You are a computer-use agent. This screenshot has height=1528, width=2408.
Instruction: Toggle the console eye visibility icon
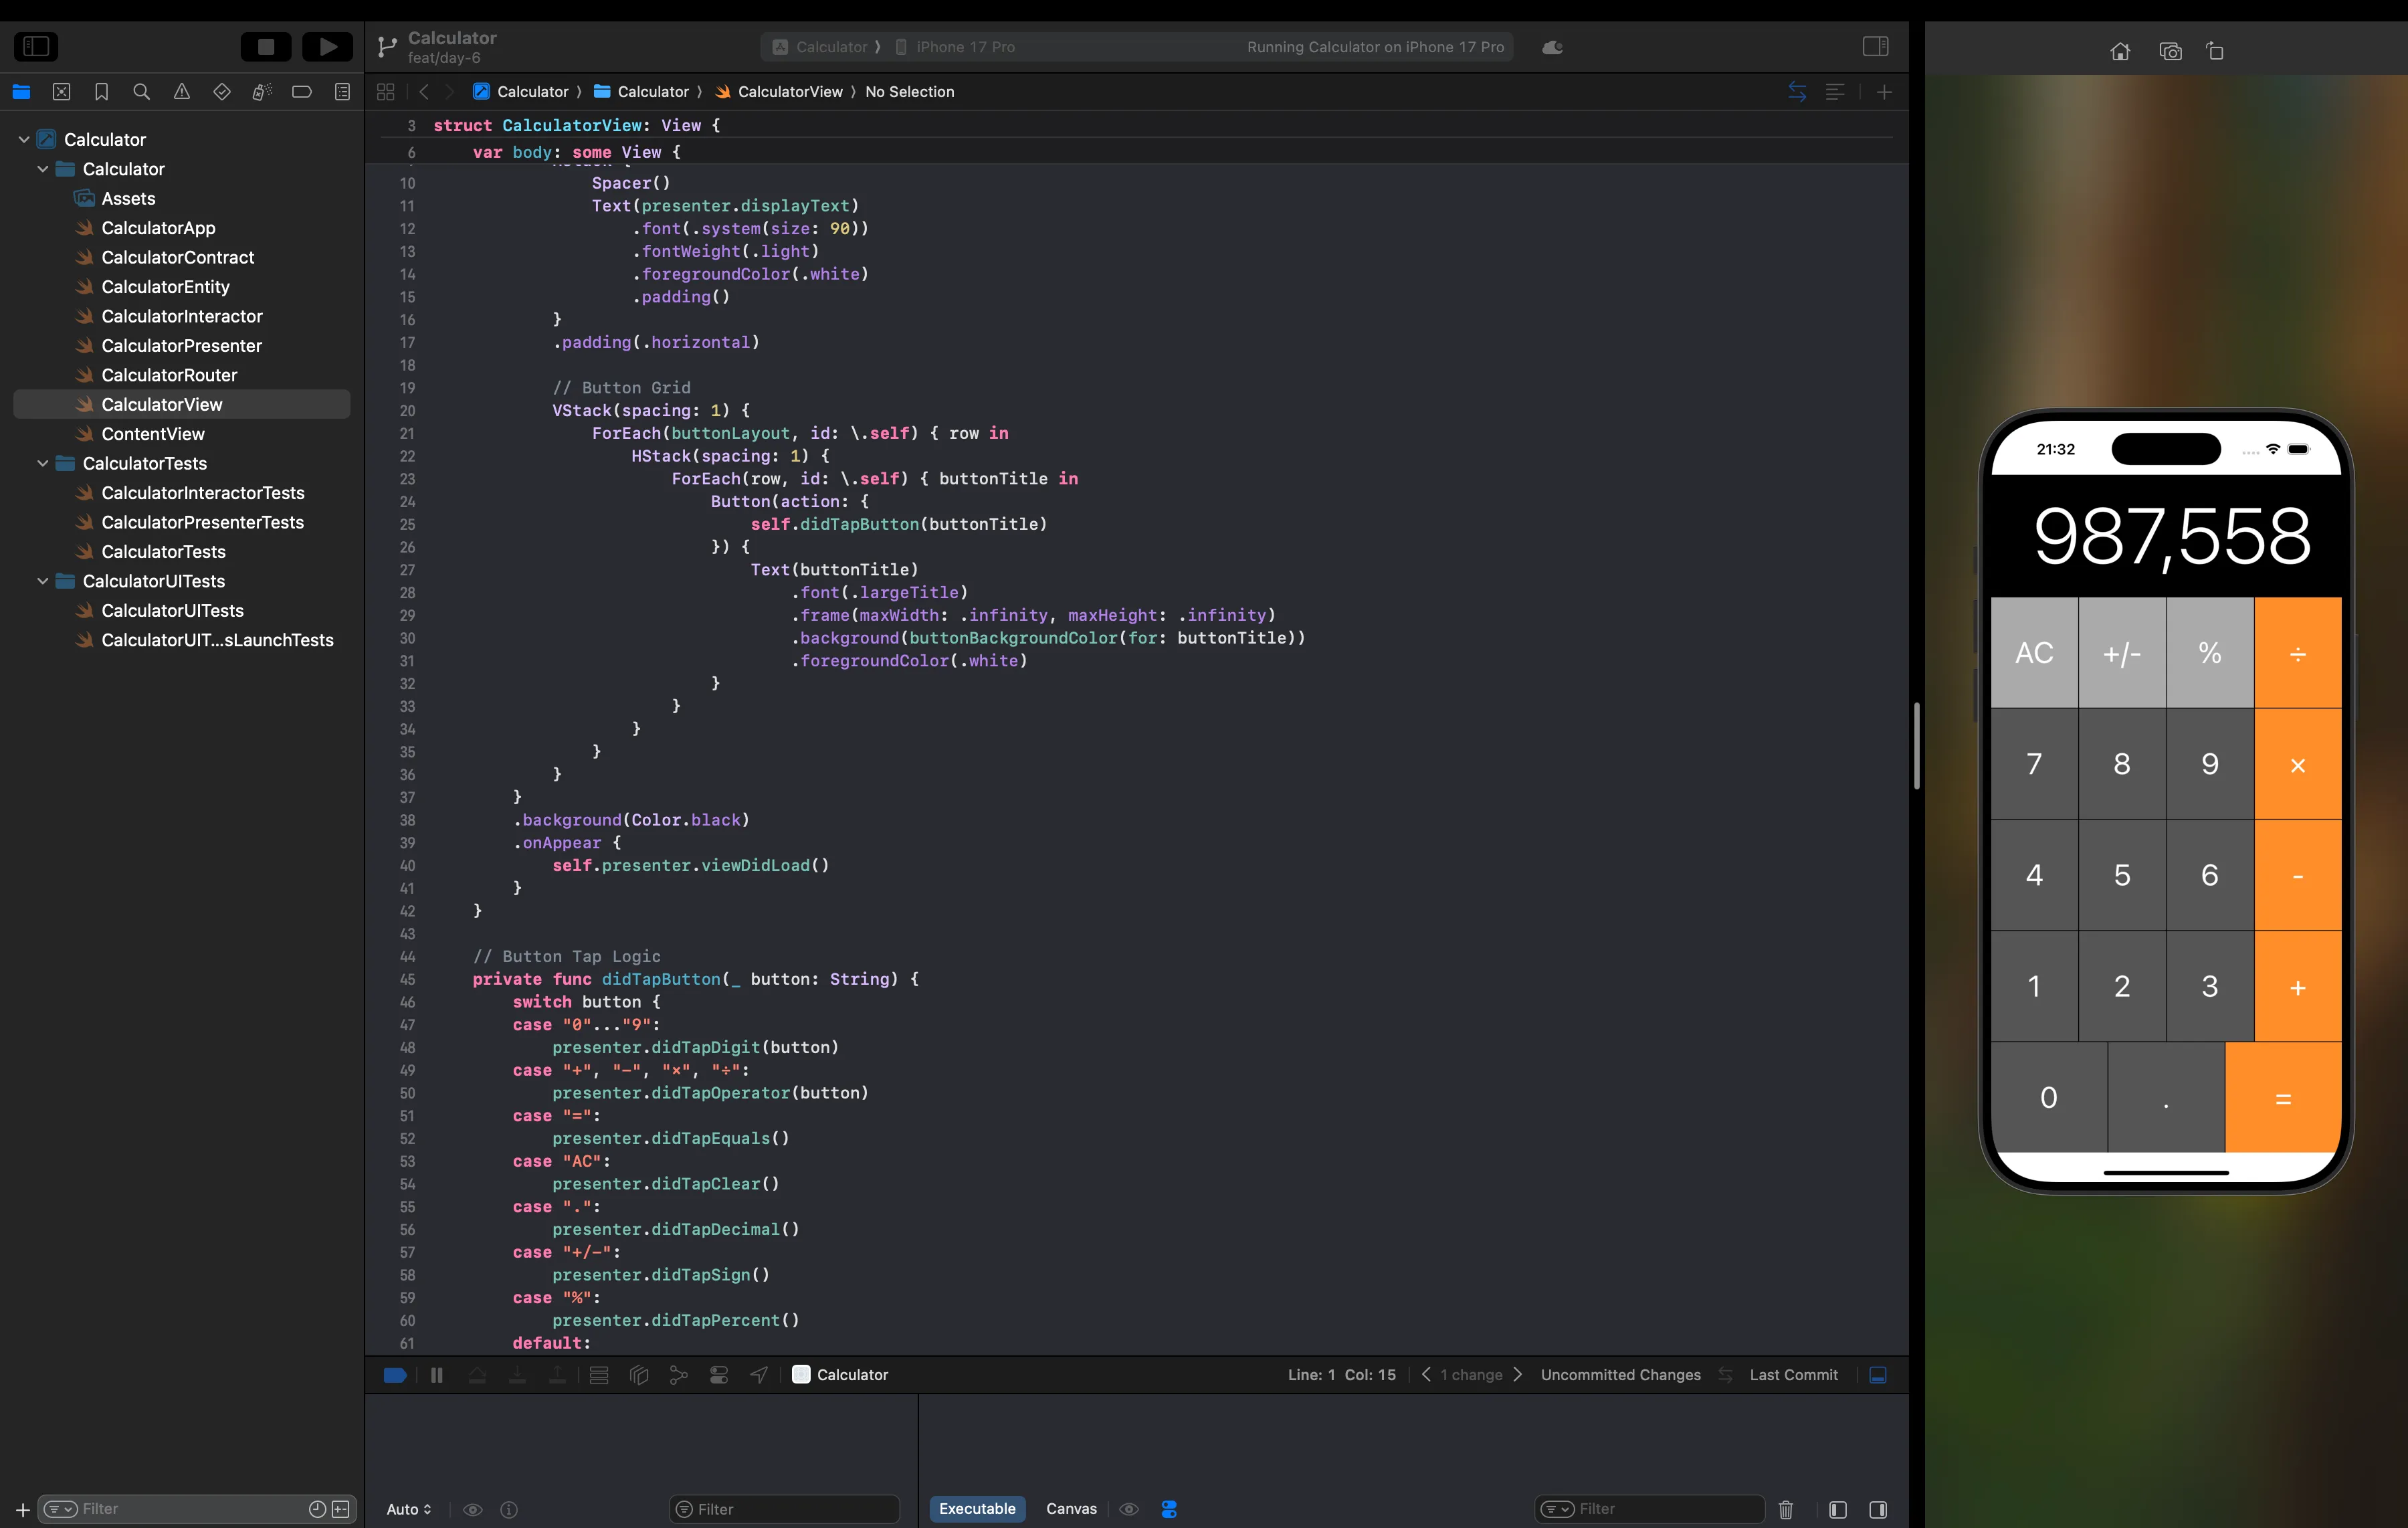1129,1509
